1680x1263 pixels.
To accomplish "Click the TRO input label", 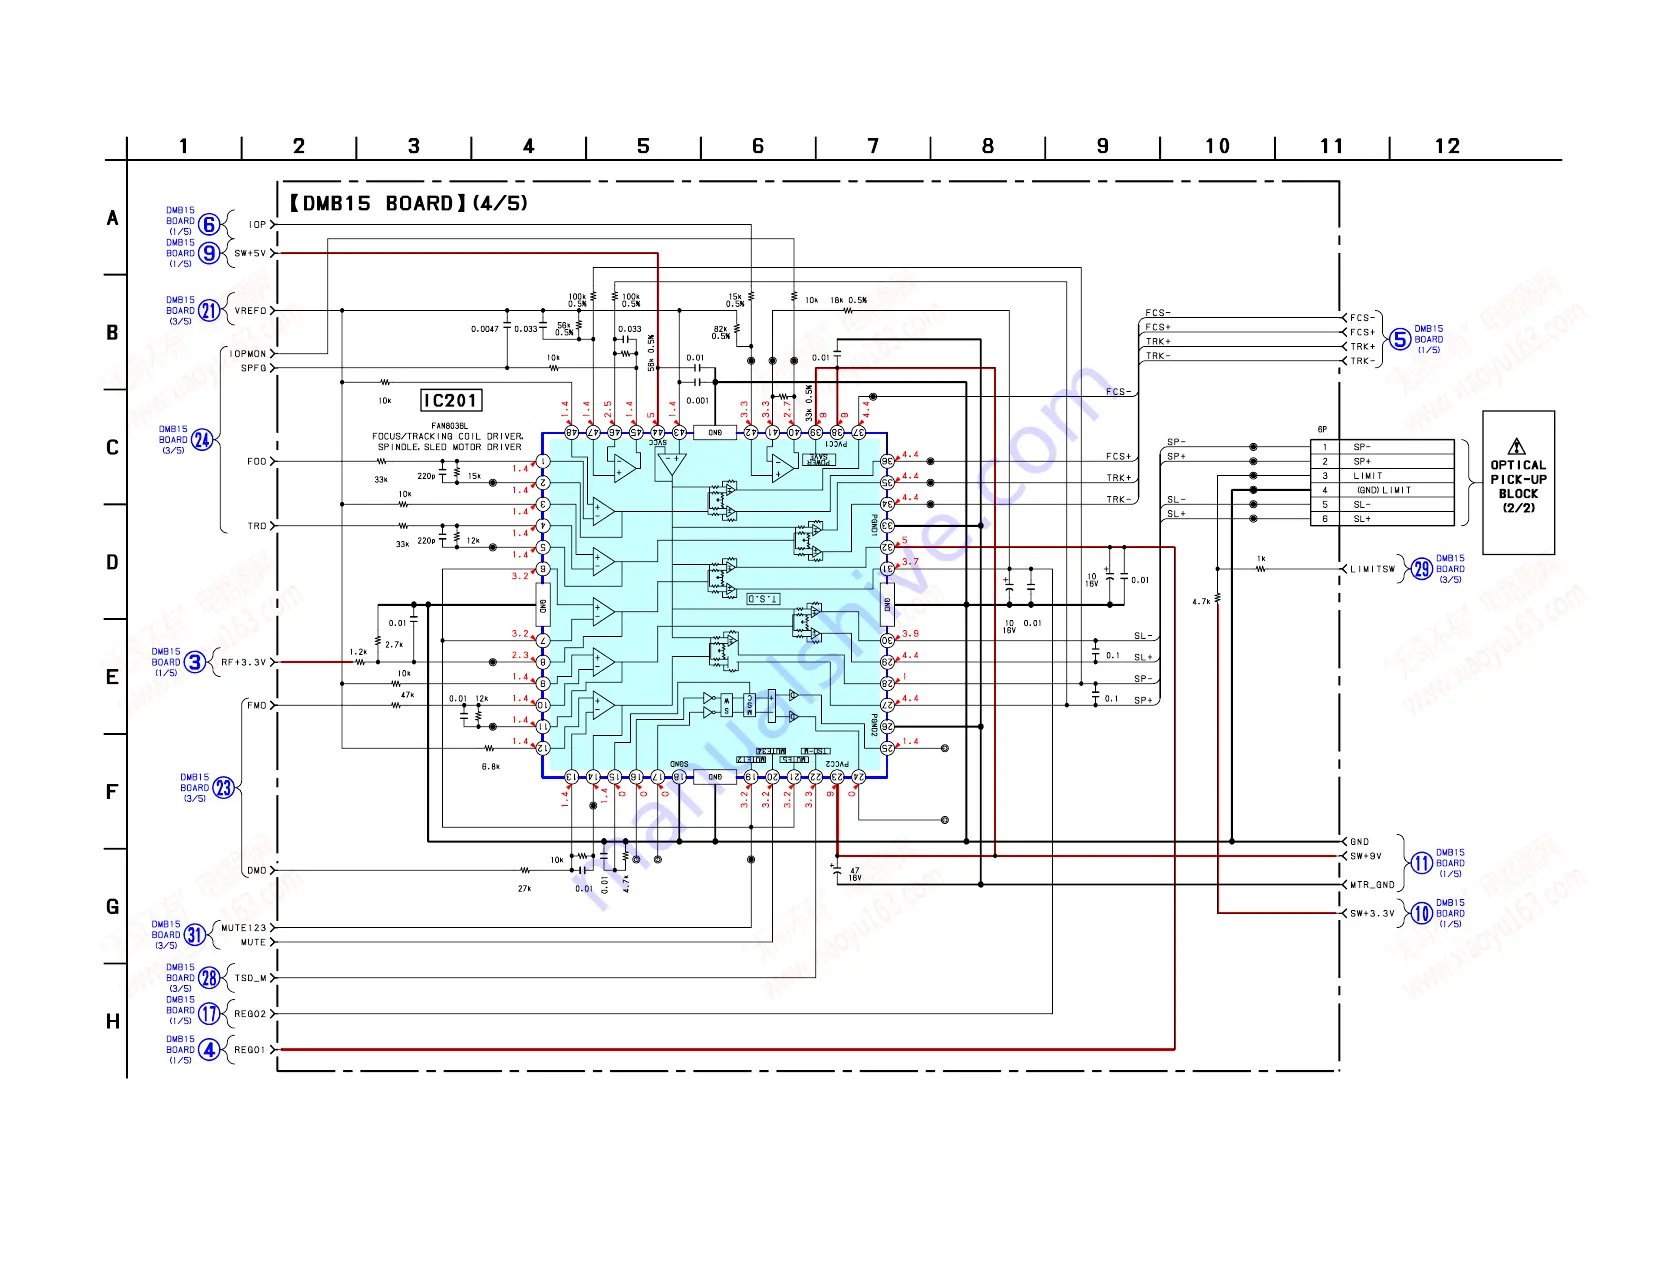I will [x=257, y=526].
